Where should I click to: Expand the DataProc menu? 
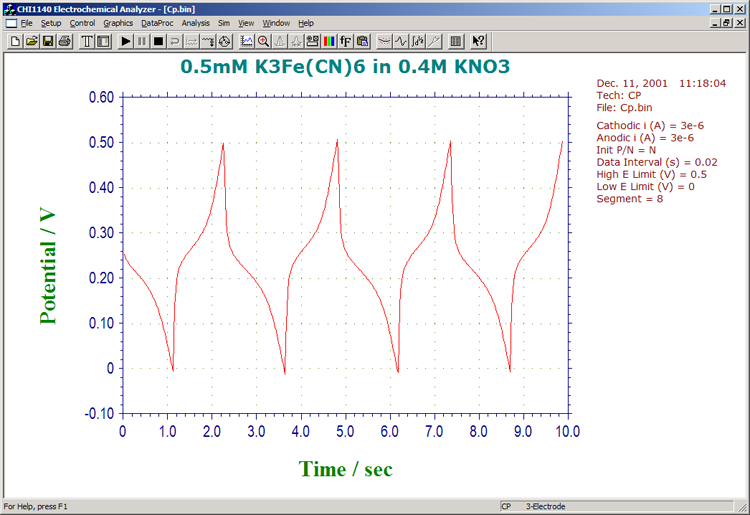tap(157, 22)
